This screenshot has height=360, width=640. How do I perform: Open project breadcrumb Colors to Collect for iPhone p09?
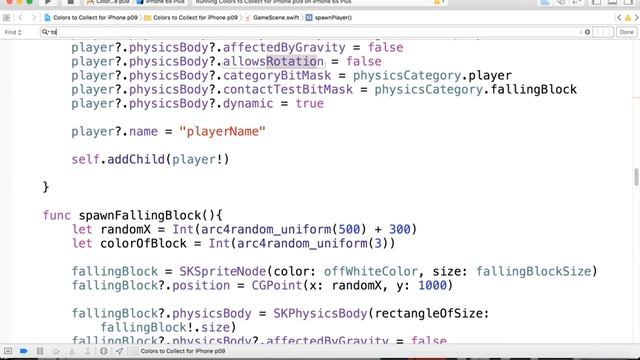[91, 18]
